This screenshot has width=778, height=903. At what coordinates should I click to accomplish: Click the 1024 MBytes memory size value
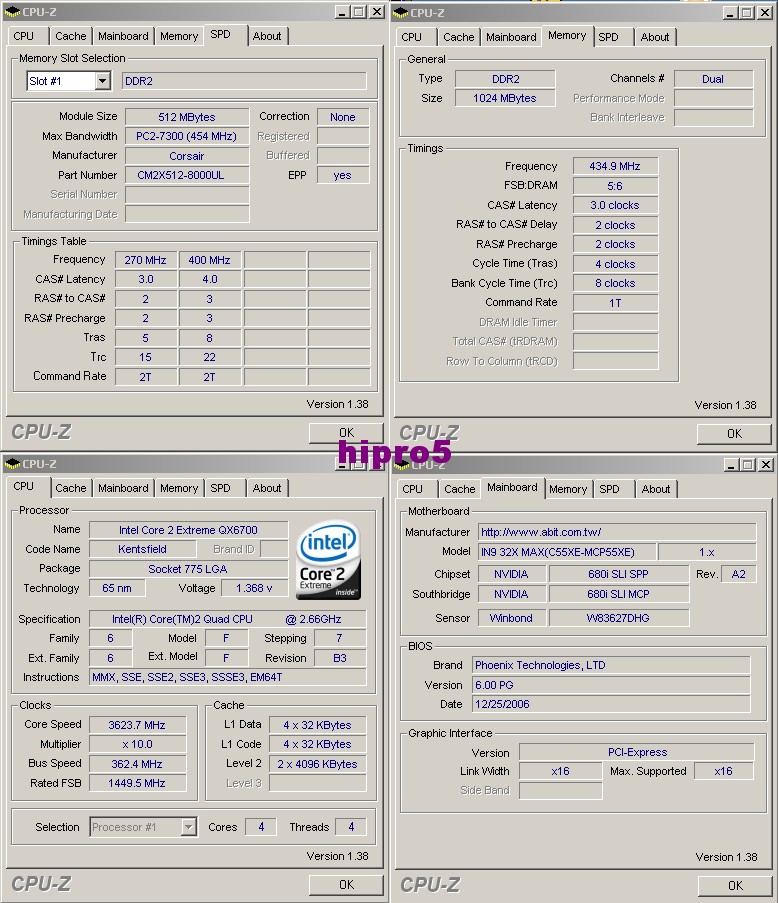point(505,98)
